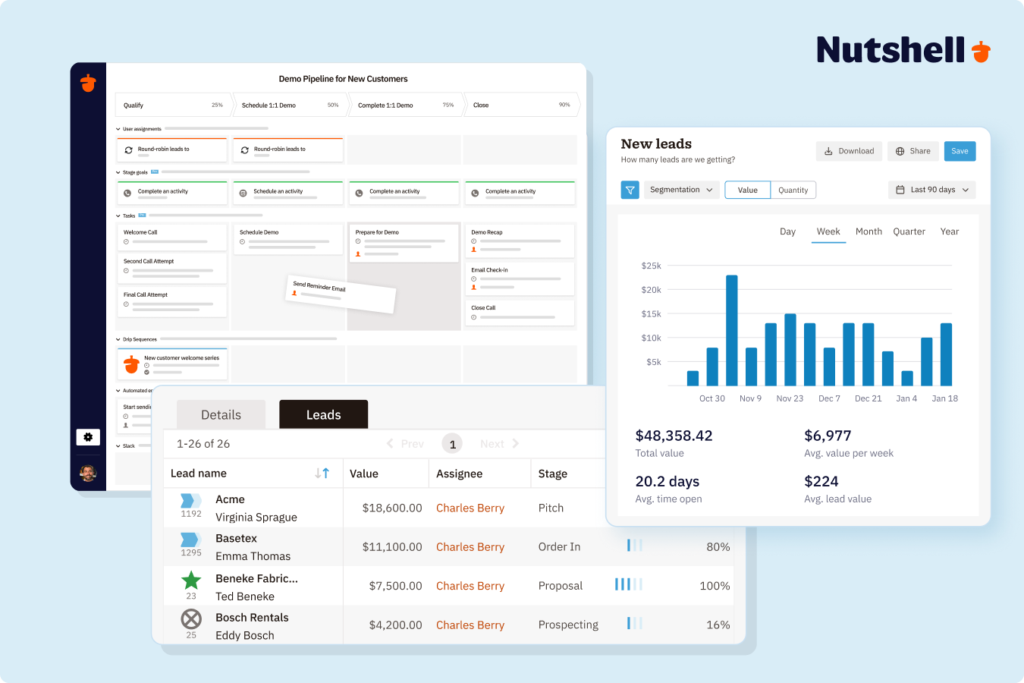
Task: Click the Save button on New leads report
Action: coord(959,151)
